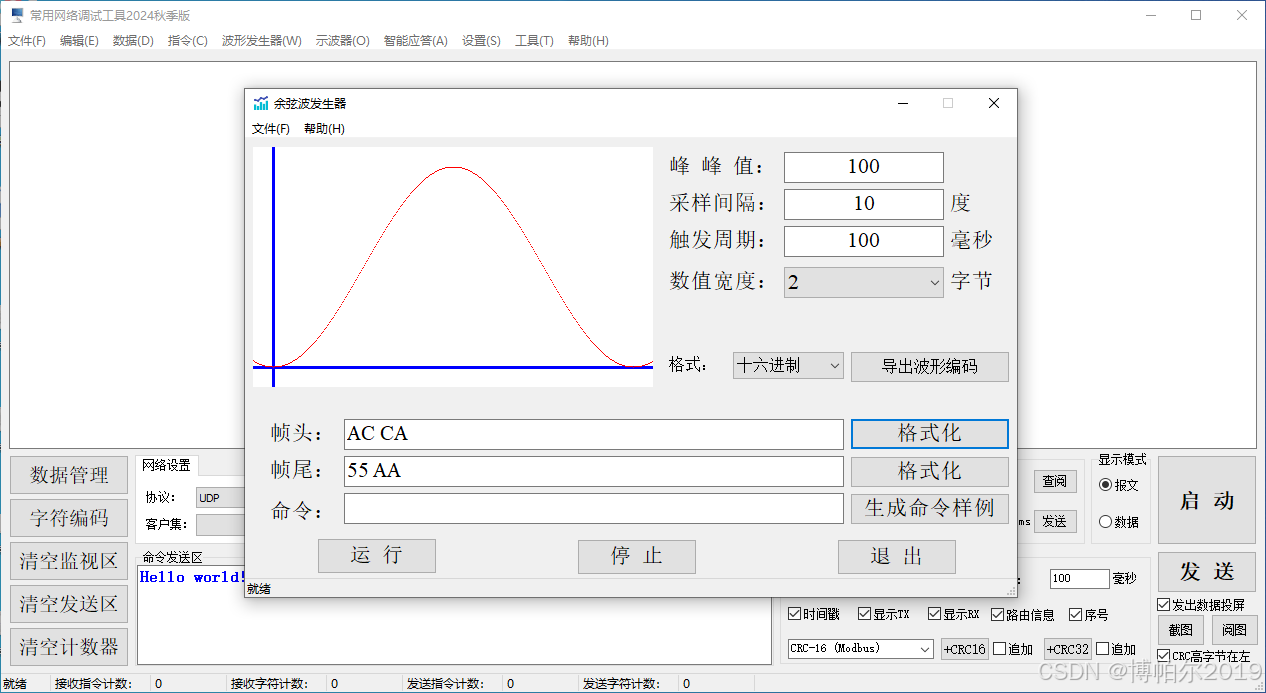Expand the CRC-16 (Modbus) dropdown
The width and height of the screenshot is (1266, 693).
tap(861, 649)
